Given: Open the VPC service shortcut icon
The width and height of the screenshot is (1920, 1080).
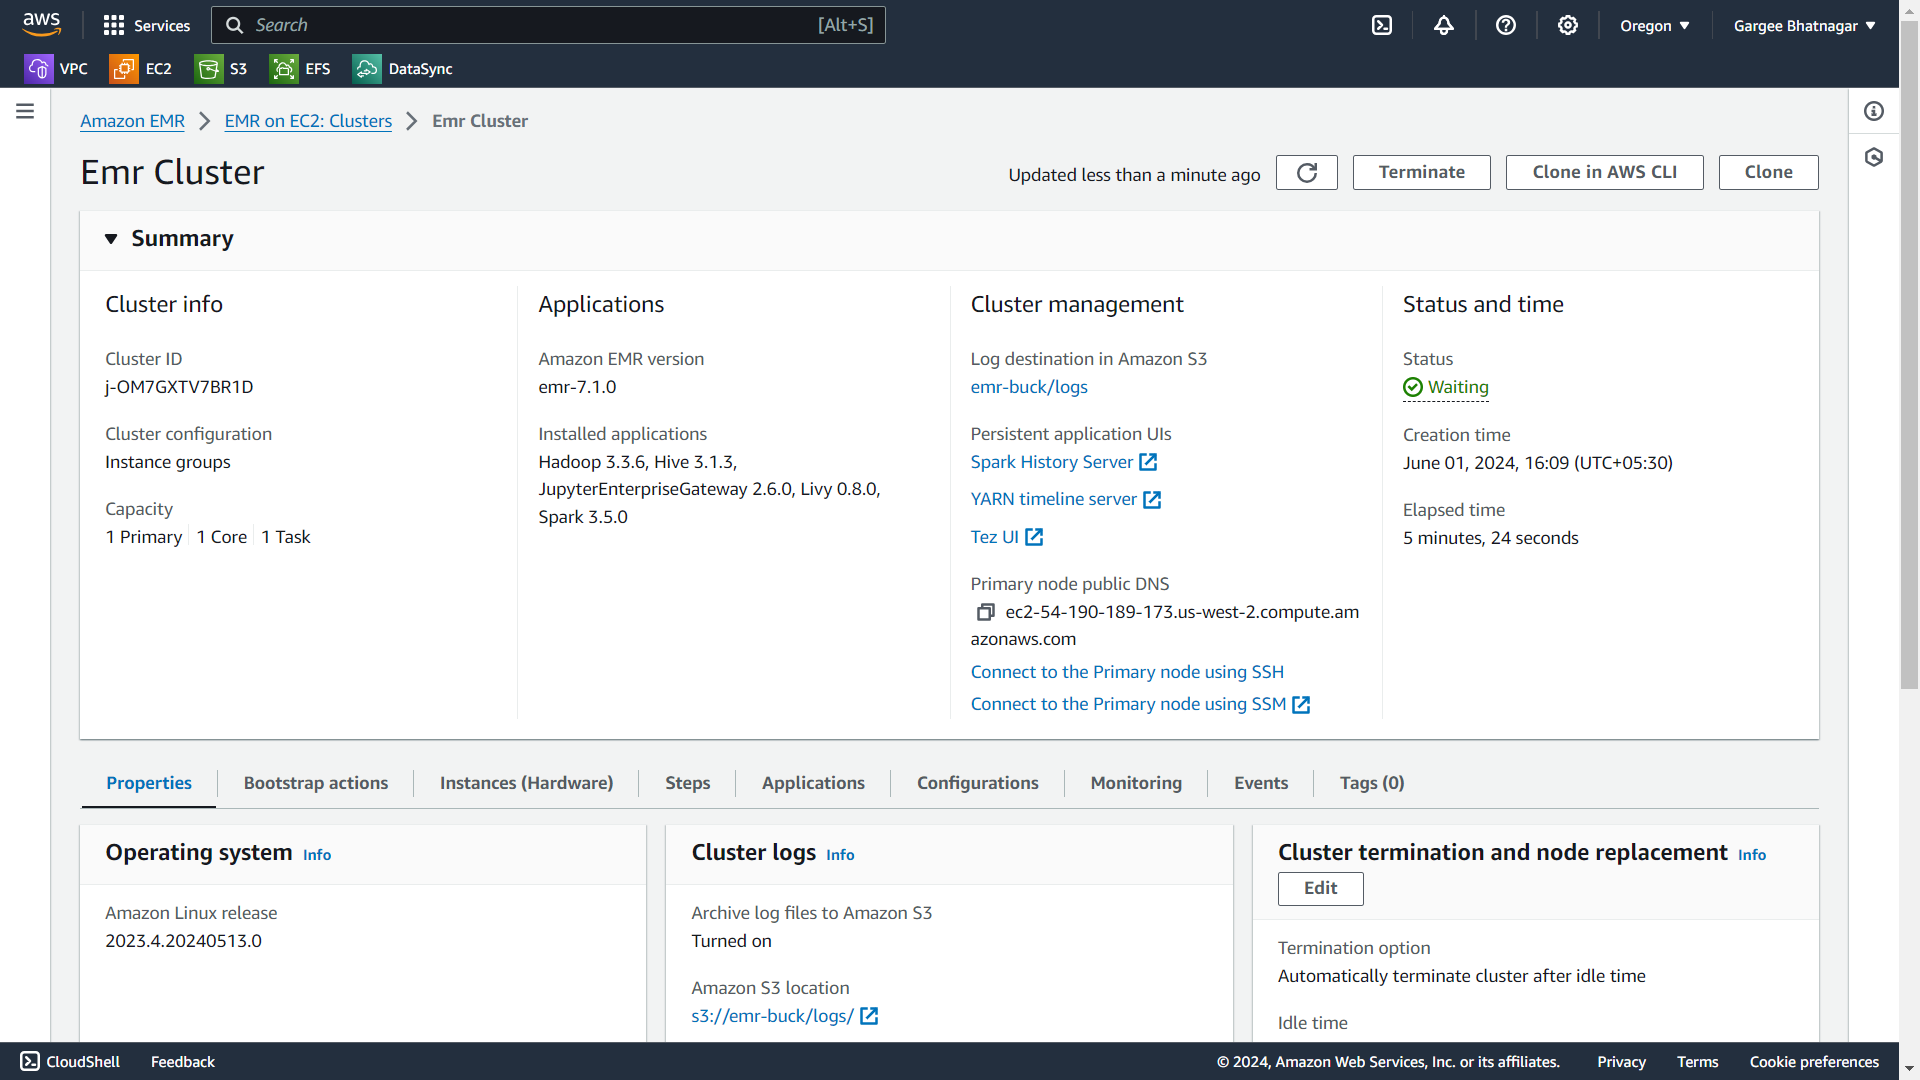Looking at the screenshot, I should pyautogui.click(x=38, y=69).
